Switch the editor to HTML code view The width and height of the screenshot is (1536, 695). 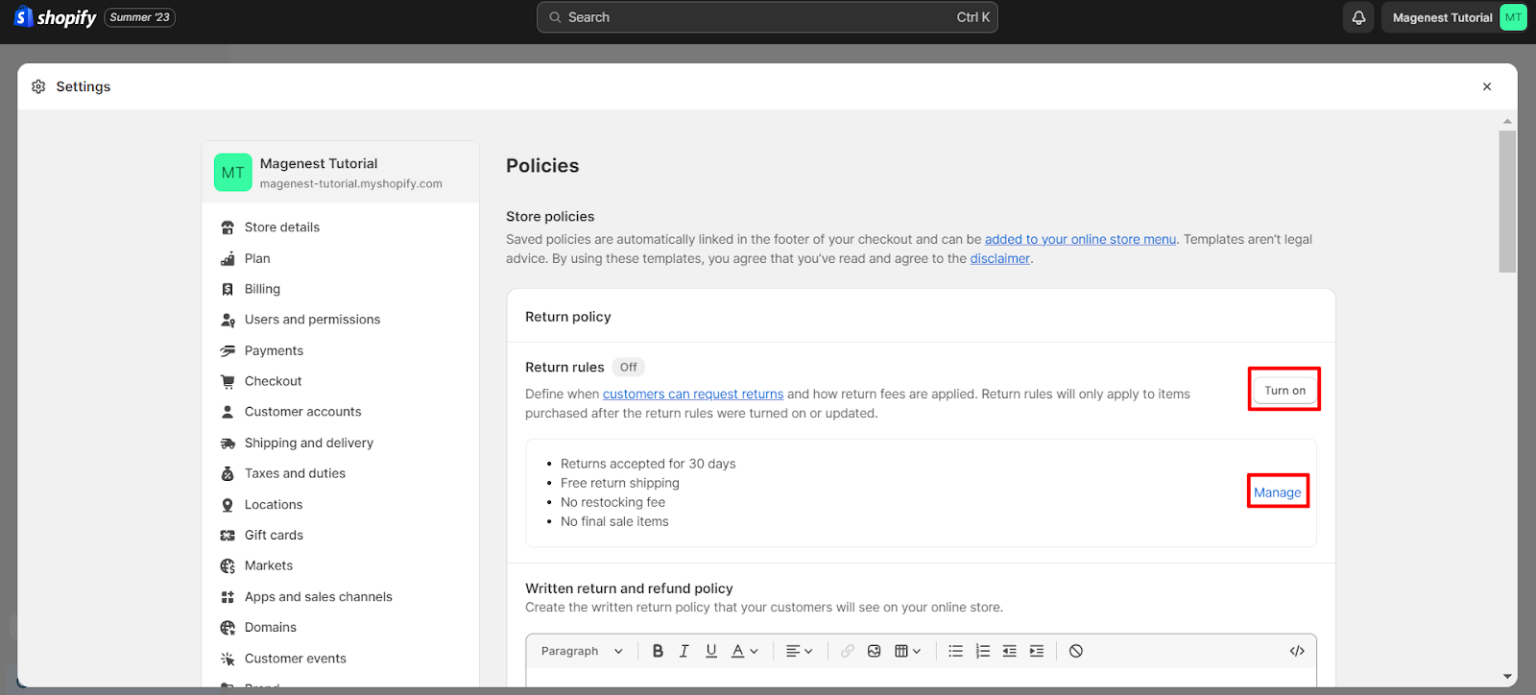pos(1297,650)
